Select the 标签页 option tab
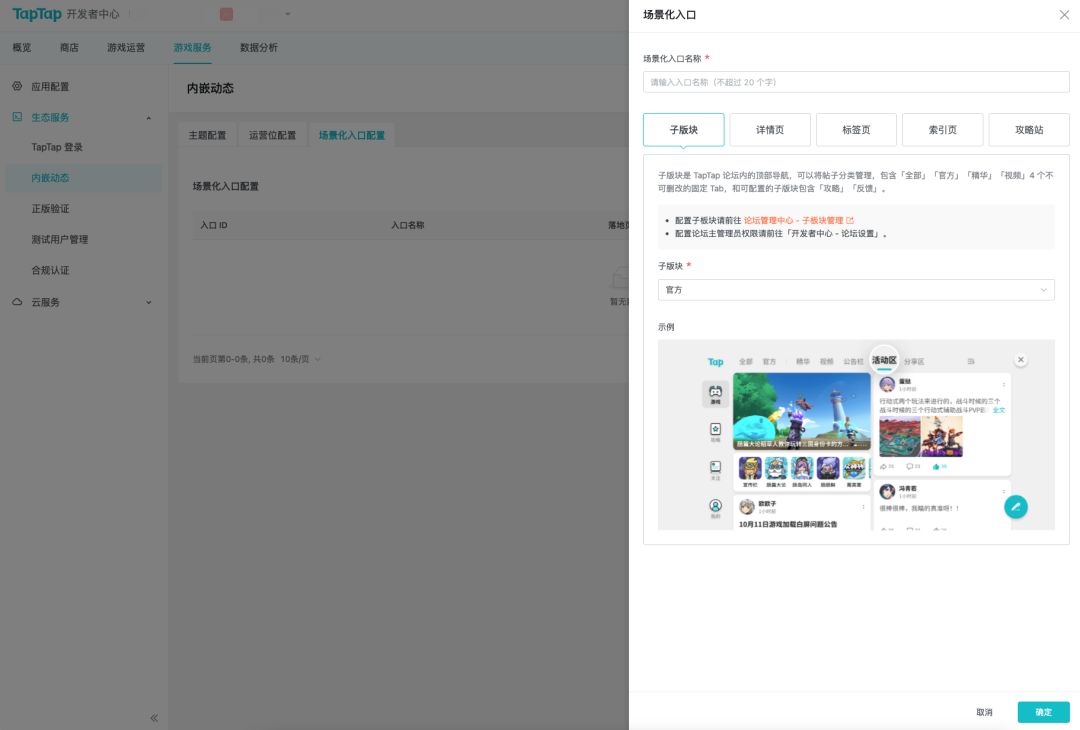 click(856, 130)
